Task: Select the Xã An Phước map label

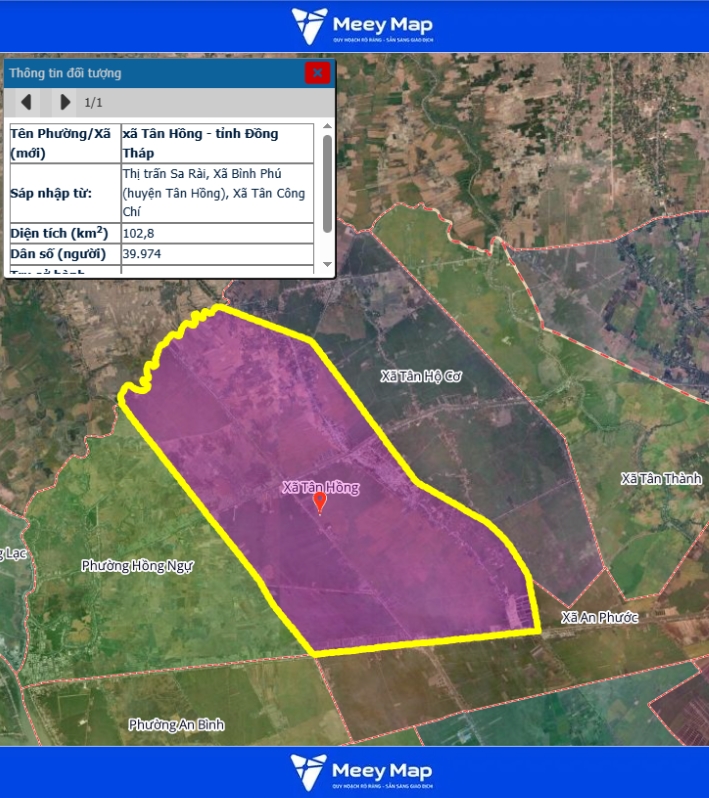Action: (x=599, y=618)
